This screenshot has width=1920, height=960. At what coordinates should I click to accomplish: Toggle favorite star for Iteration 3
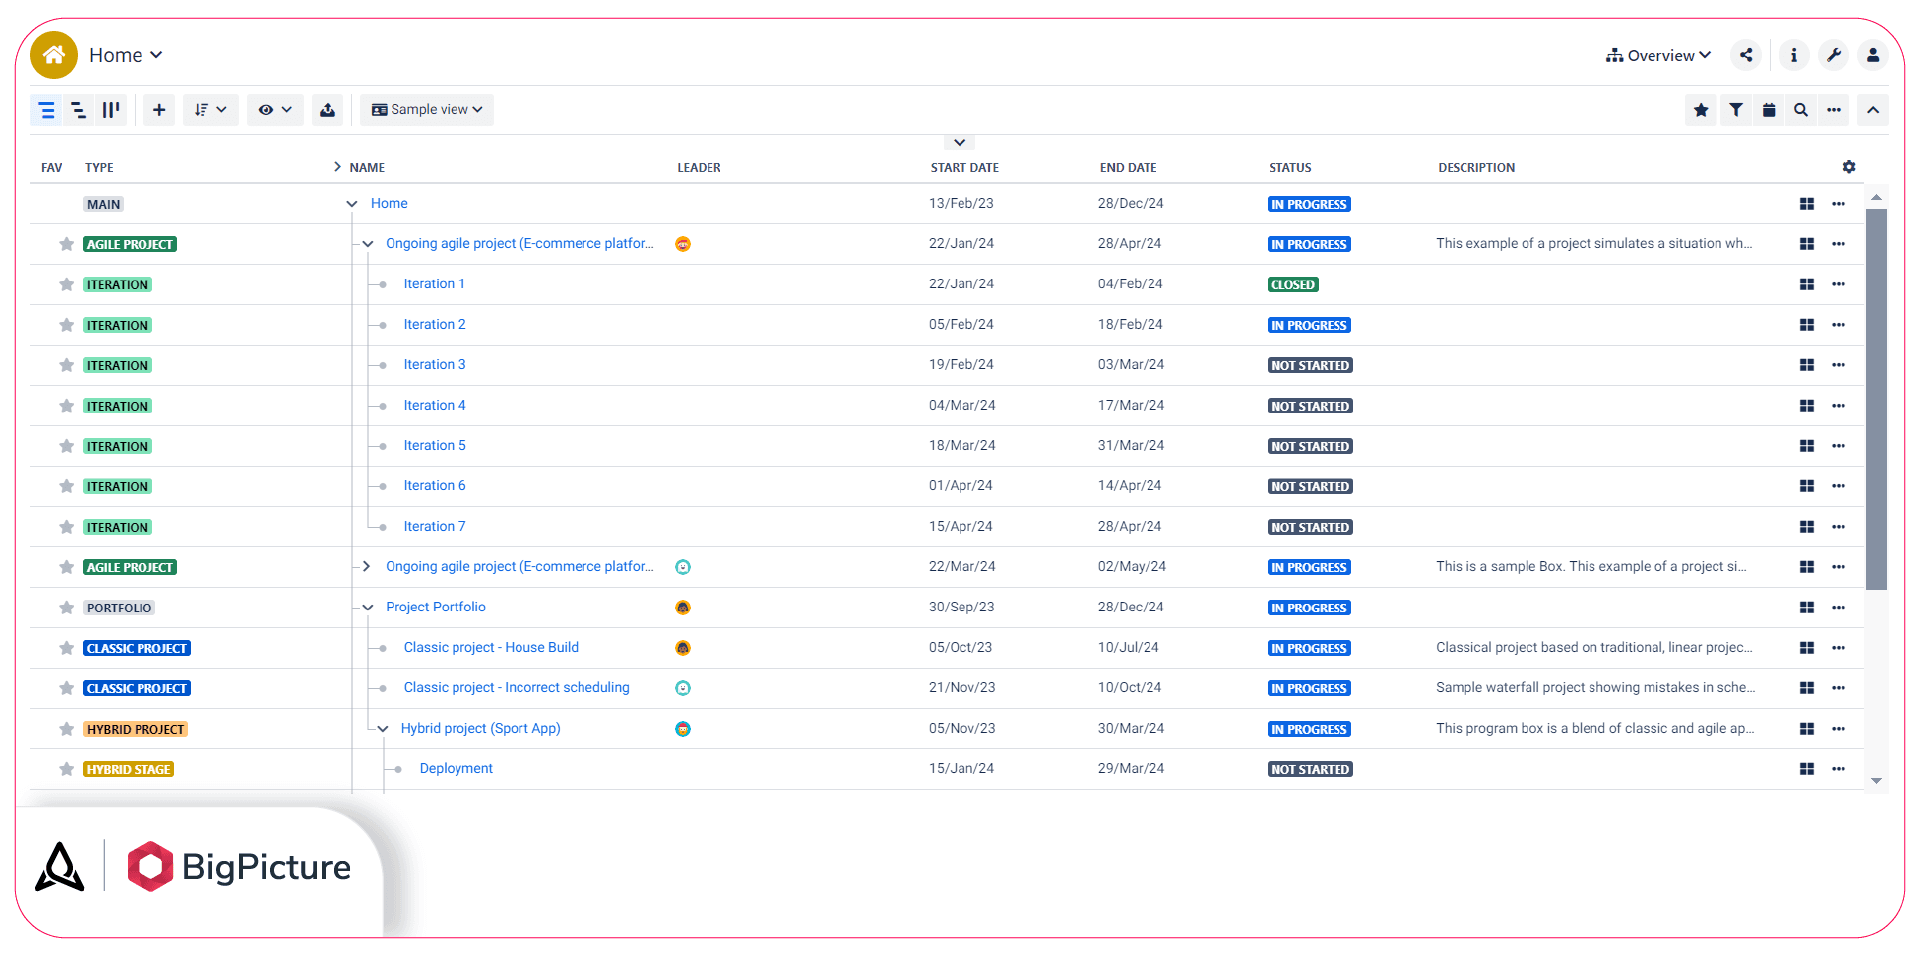tap(66, 365)
